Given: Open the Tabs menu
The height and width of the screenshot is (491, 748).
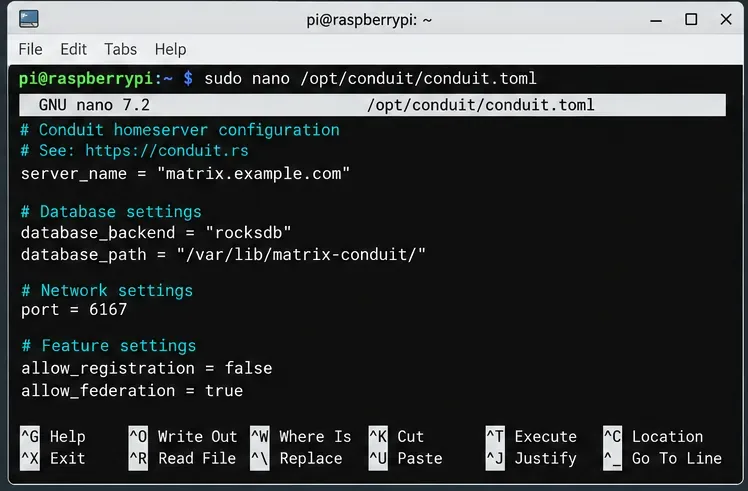Looking at the screenshot, I should 121,49.
